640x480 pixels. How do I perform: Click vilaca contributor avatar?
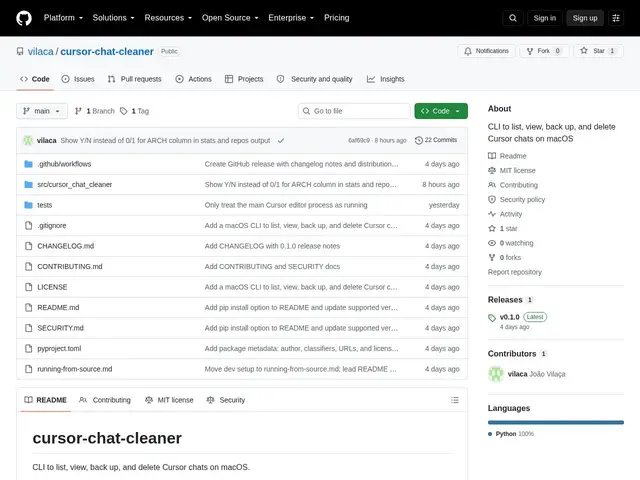496,374
